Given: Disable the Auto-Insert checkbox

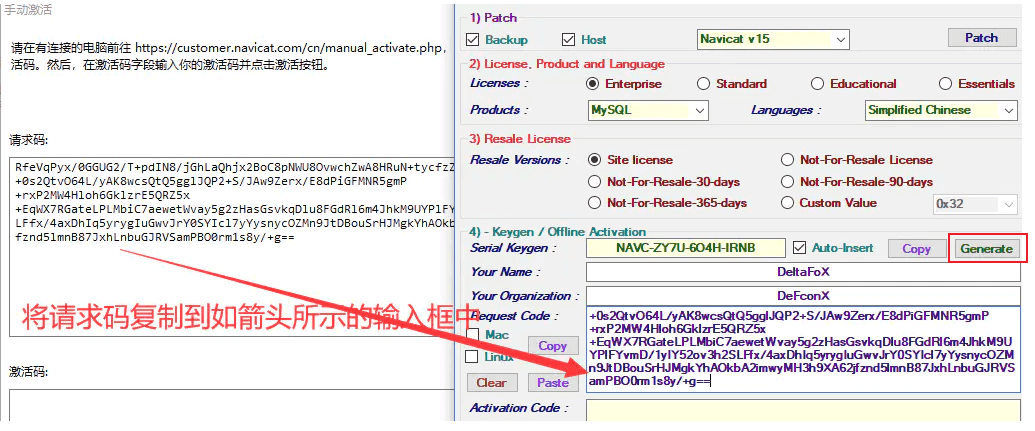Looking at the screenshot, I should point(800,248).
